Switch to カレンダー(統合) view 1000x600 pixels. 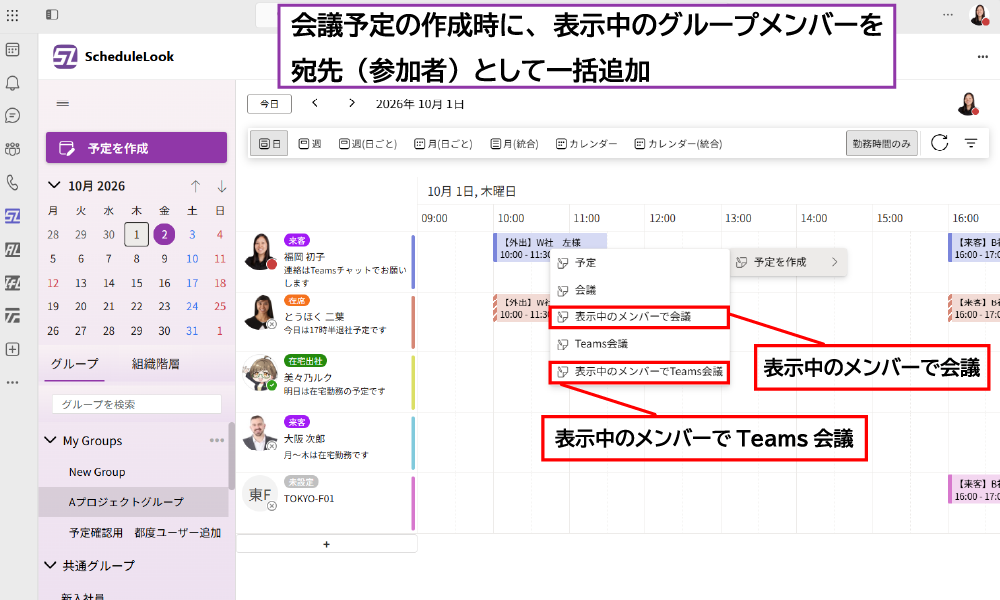[678, 143]
